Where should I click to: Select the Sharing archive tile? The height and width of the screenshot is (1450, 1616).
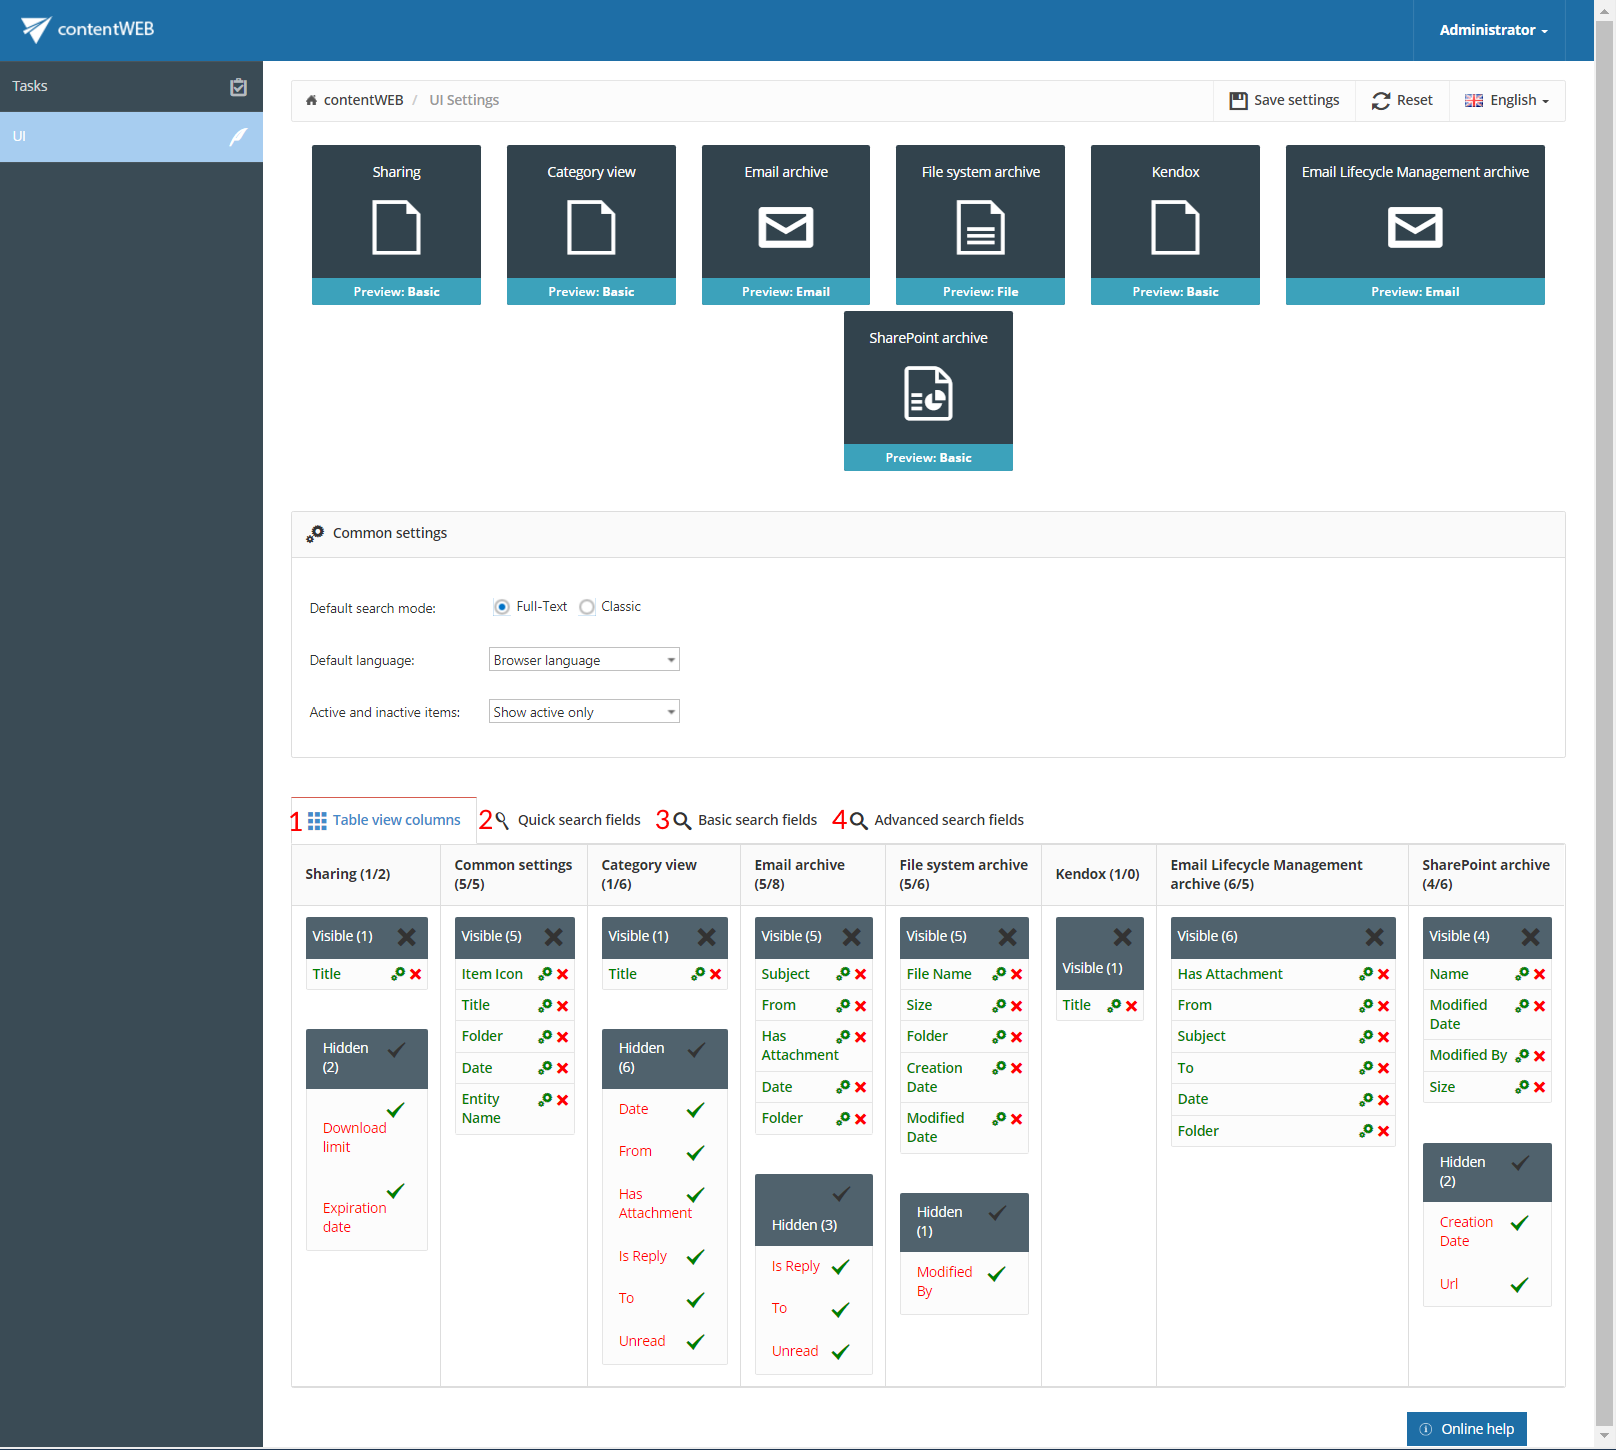[x=396, y=225]
